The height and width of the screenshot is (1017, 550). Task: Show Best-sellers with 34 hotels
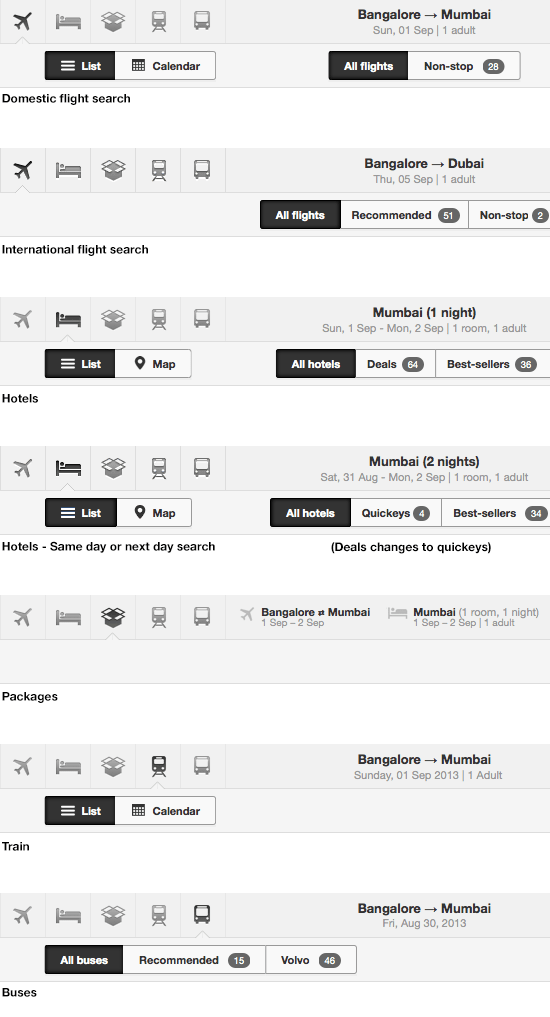(496, 513)
